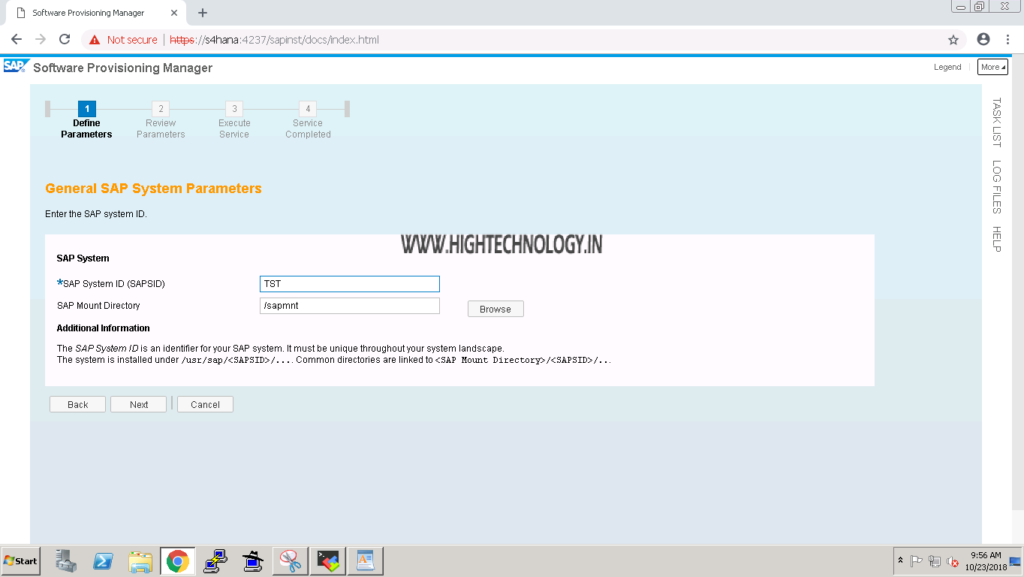
Task: Focus the SAP Mount Directory field
Action: coord(349,305)
